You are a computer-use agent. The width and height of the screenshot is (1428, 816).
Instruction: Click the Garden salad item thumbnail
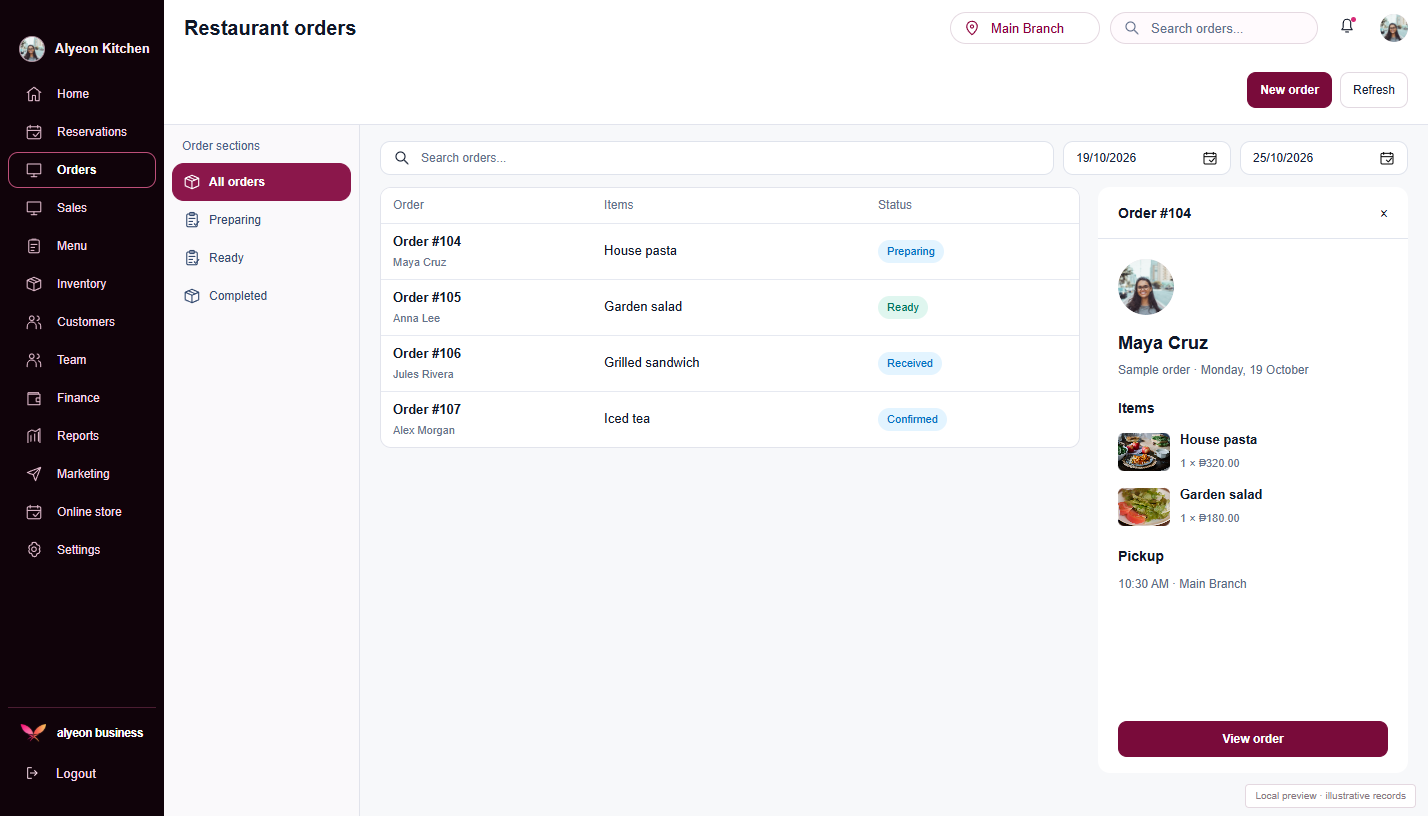click(x=1144, y=507)
